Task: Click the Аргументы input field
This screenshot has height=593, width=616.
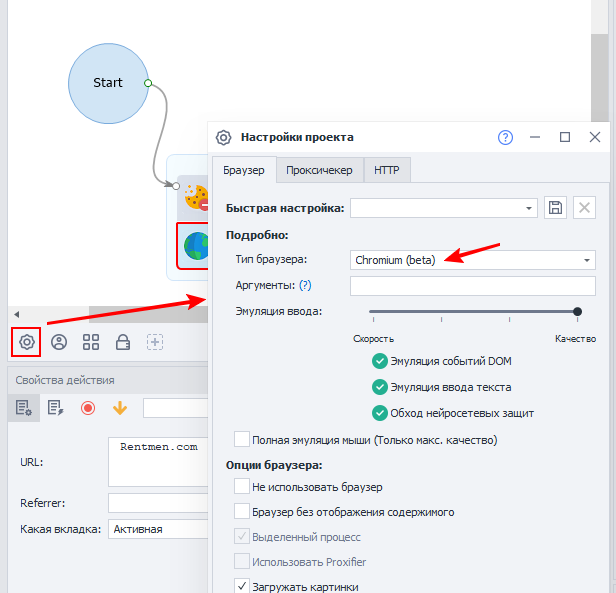Action: pyautogui.click(x=473, y=286)
